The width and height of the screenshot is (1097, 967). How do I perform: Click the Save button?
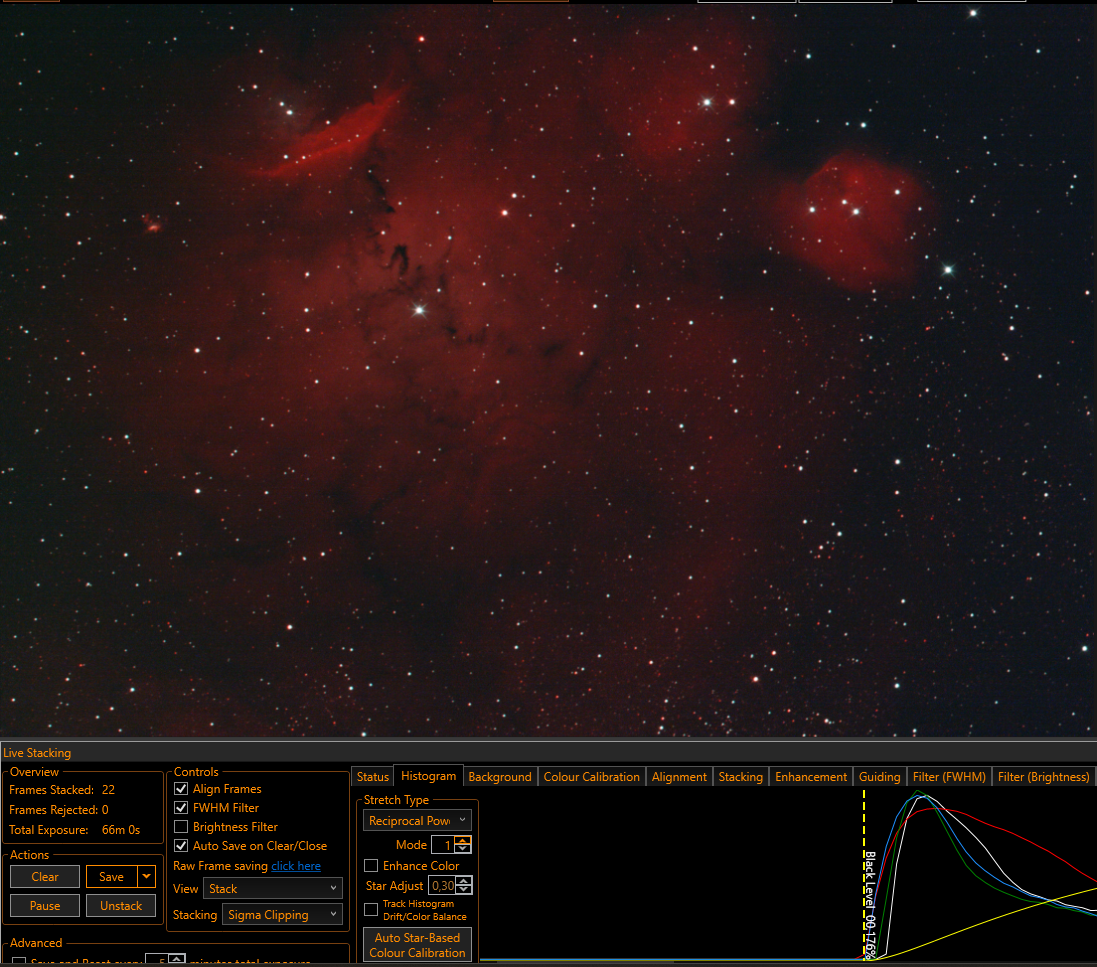(x=111, y=876)
